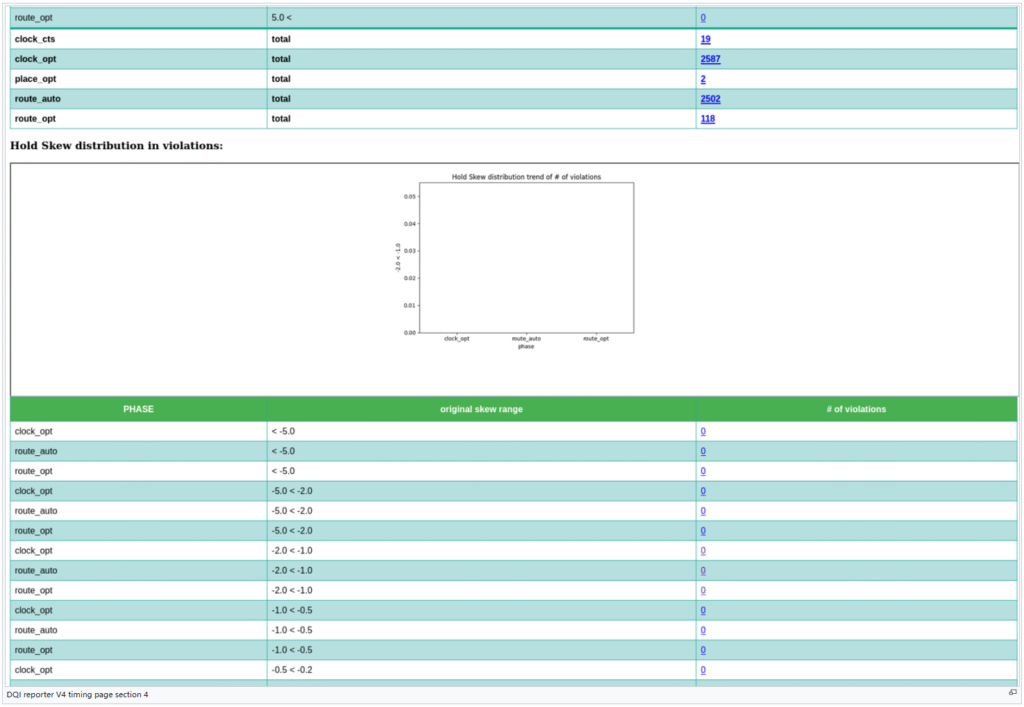
Task: Open route_opt -2.0 < -1.0 violations link
Action: coord(703,591)
